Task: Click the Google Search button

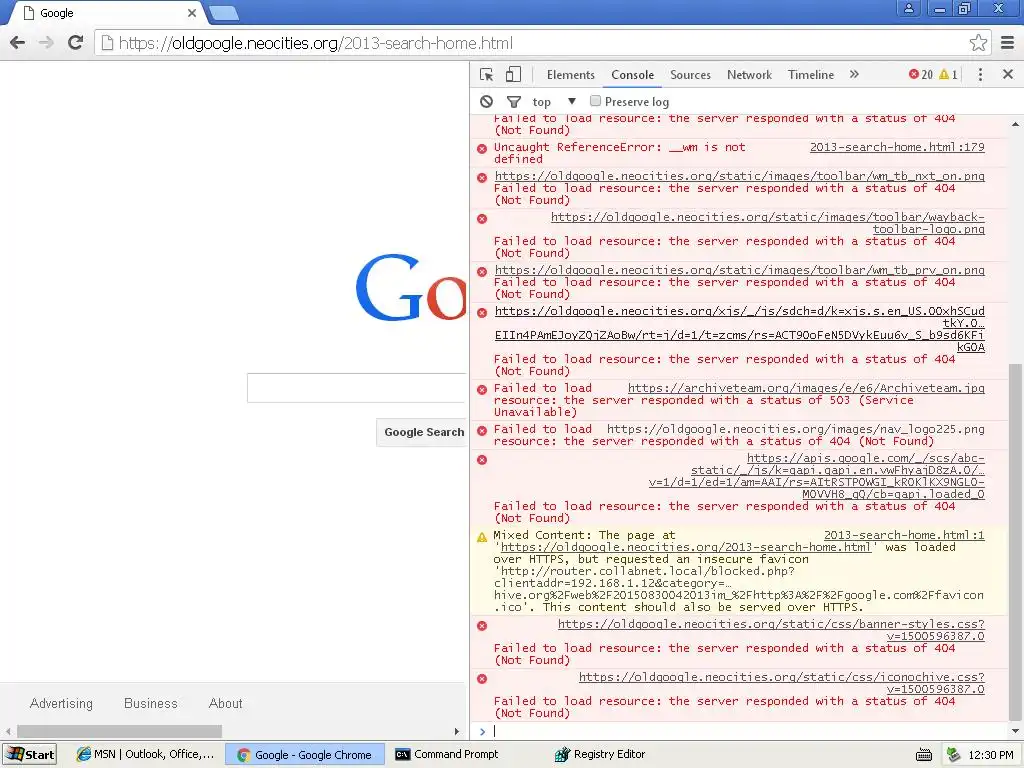Action: click(x=423, y=432)
